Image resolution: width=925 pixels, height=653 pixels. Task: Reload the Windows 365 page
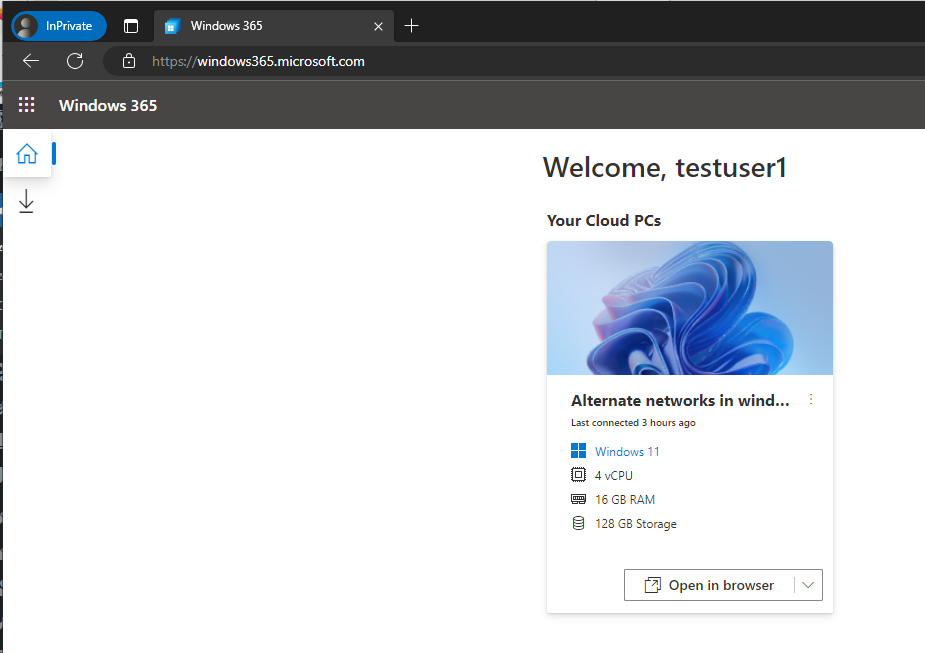tap(75, 61)
